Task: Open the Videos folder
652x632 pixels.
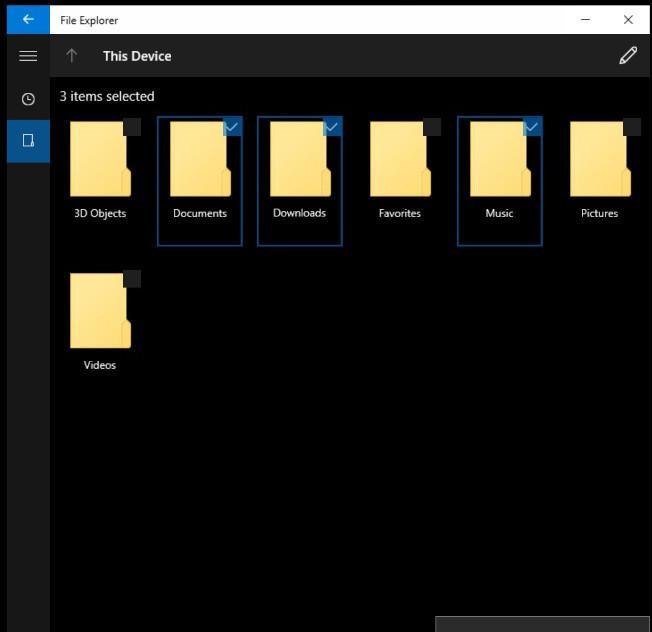Action: pyautogui.click(x=100, y=311)
